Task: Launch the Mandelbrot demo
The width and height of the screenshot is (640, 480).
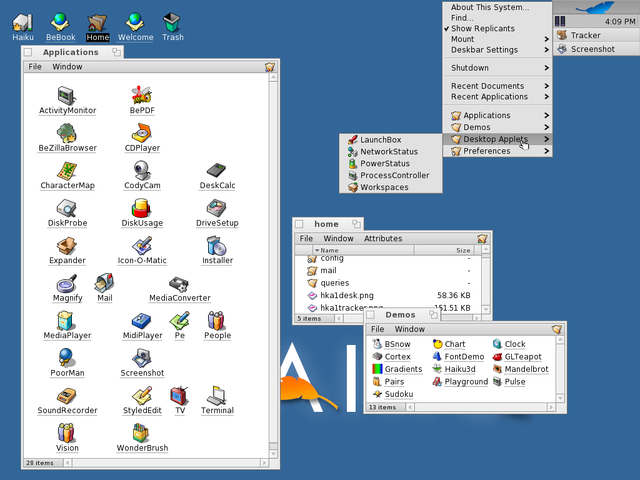Action: tap(521, 369)
